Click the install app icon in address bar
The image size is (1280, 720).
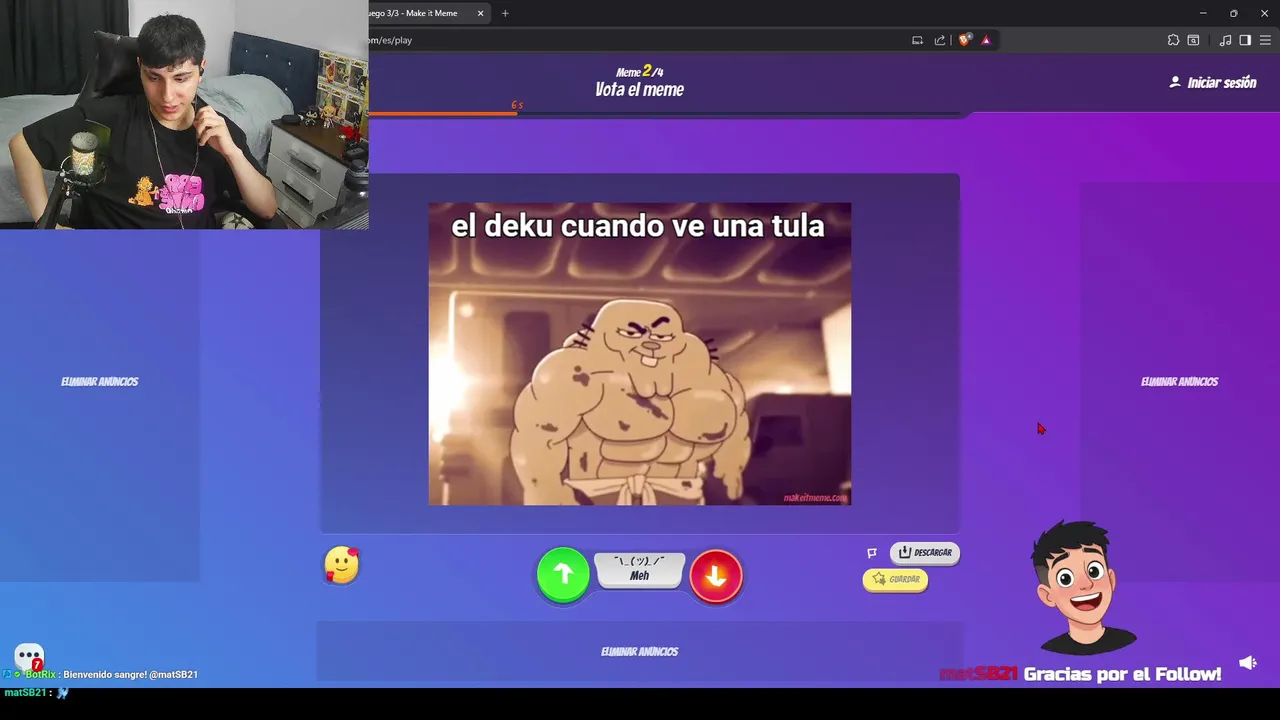(x=917, y=40)
